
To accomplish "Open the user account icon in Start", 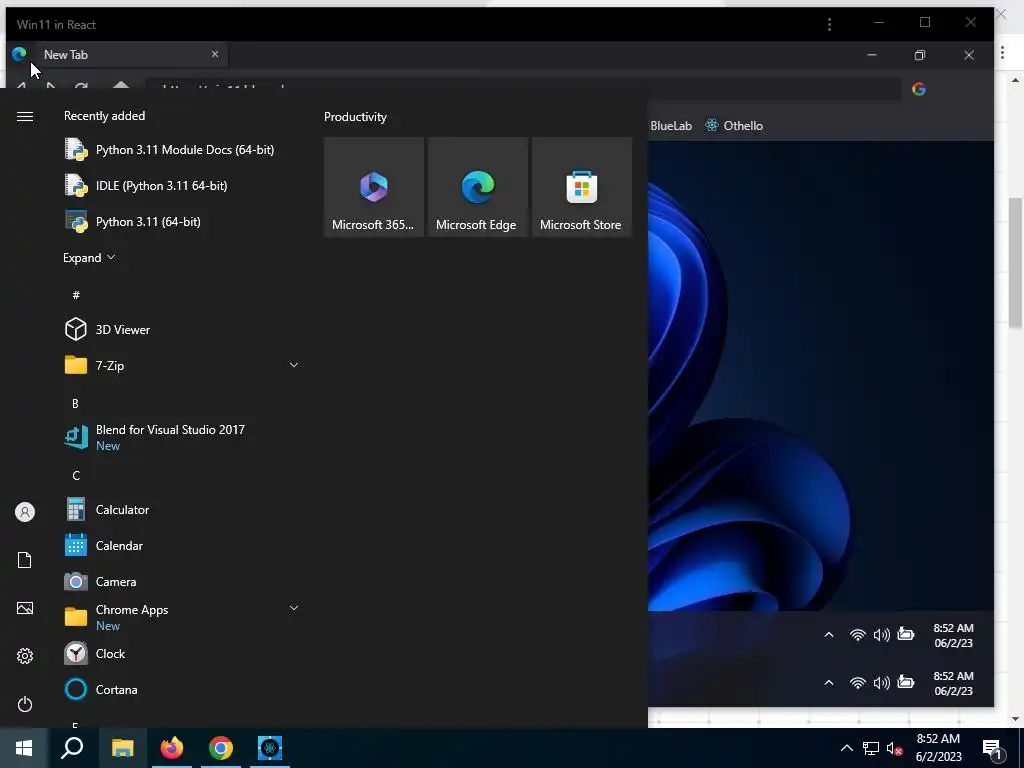I will pos(25,512).
